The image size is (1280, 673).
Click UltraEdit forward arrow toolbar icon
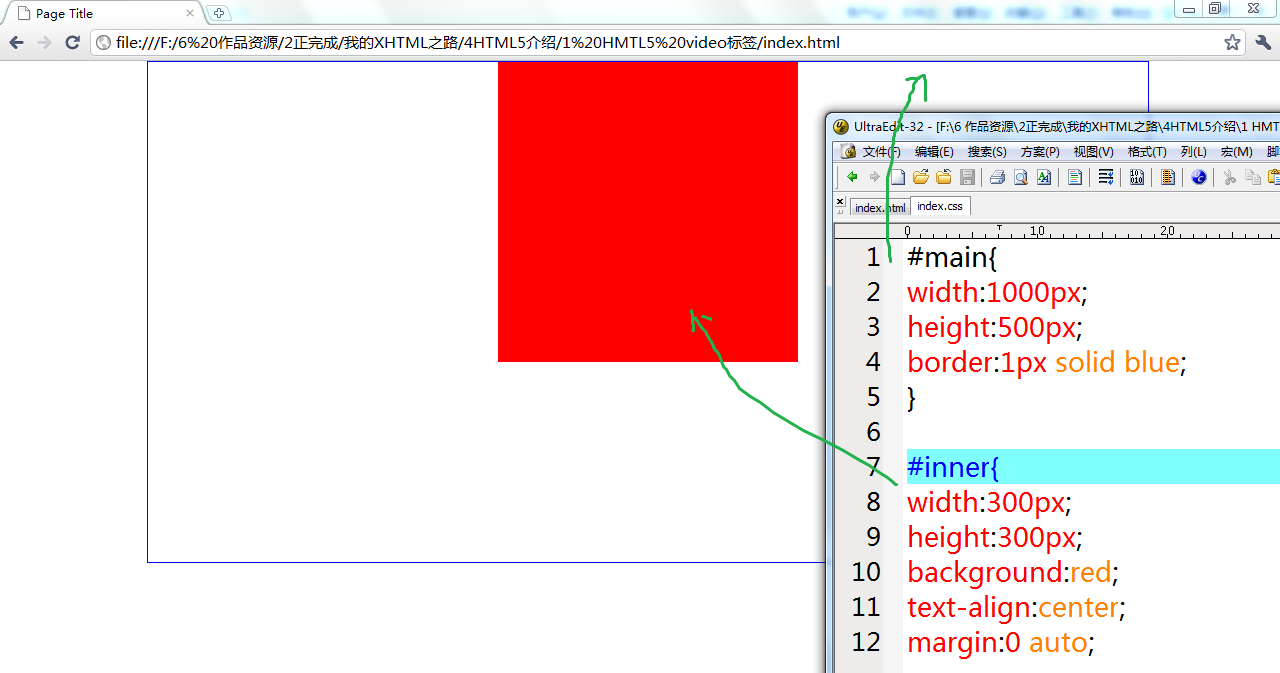pos(875,177)
